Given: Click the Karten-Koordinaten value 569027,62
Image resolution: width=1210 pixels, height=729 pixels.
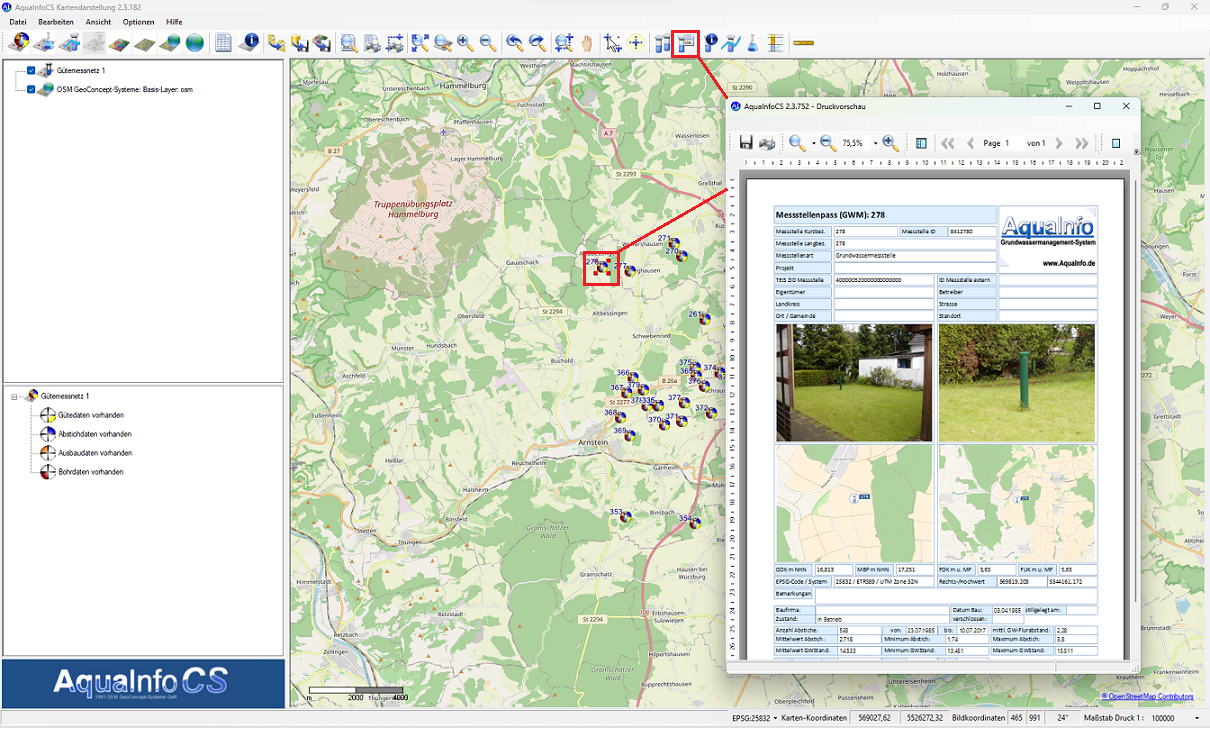Looking at the screenshot, I should click(875, 718).
